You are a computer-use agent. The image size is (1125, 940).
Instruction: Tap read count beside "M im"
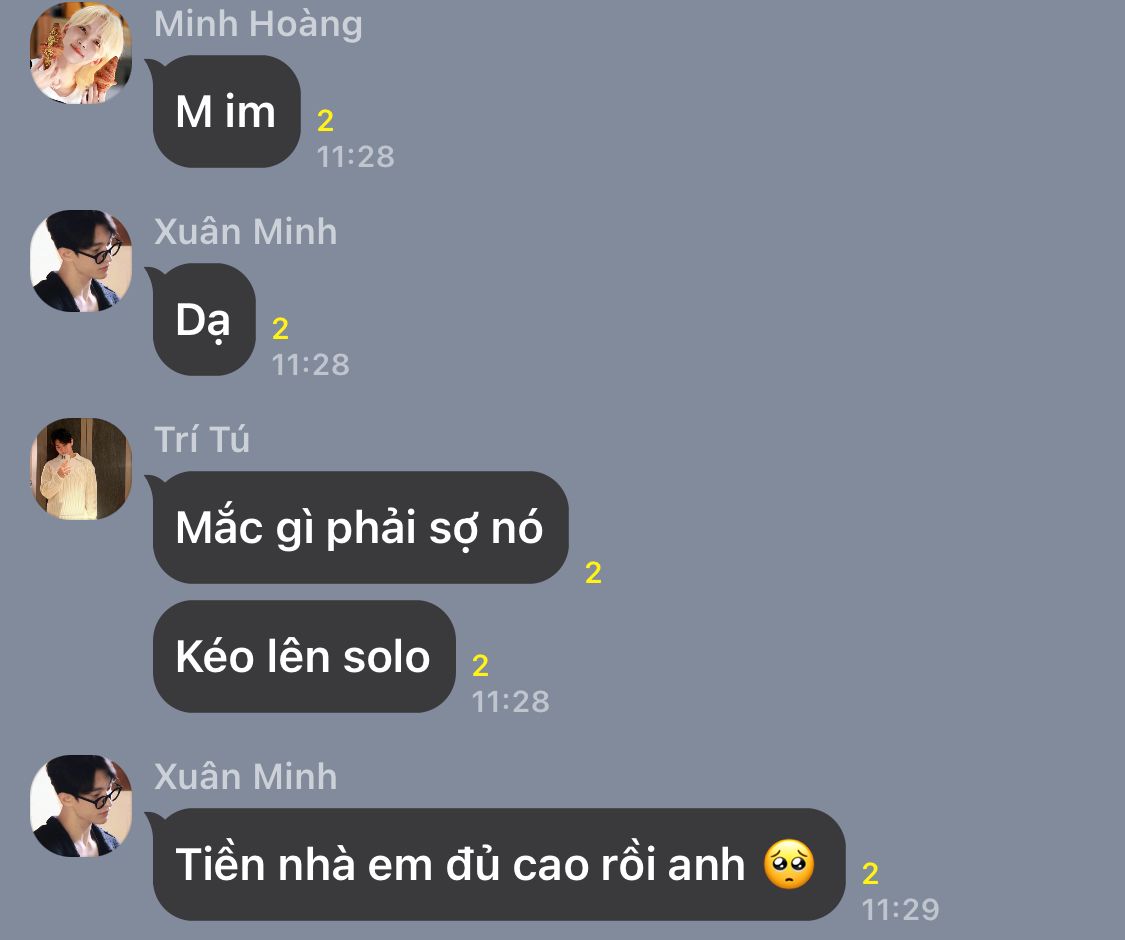[325, 121]
